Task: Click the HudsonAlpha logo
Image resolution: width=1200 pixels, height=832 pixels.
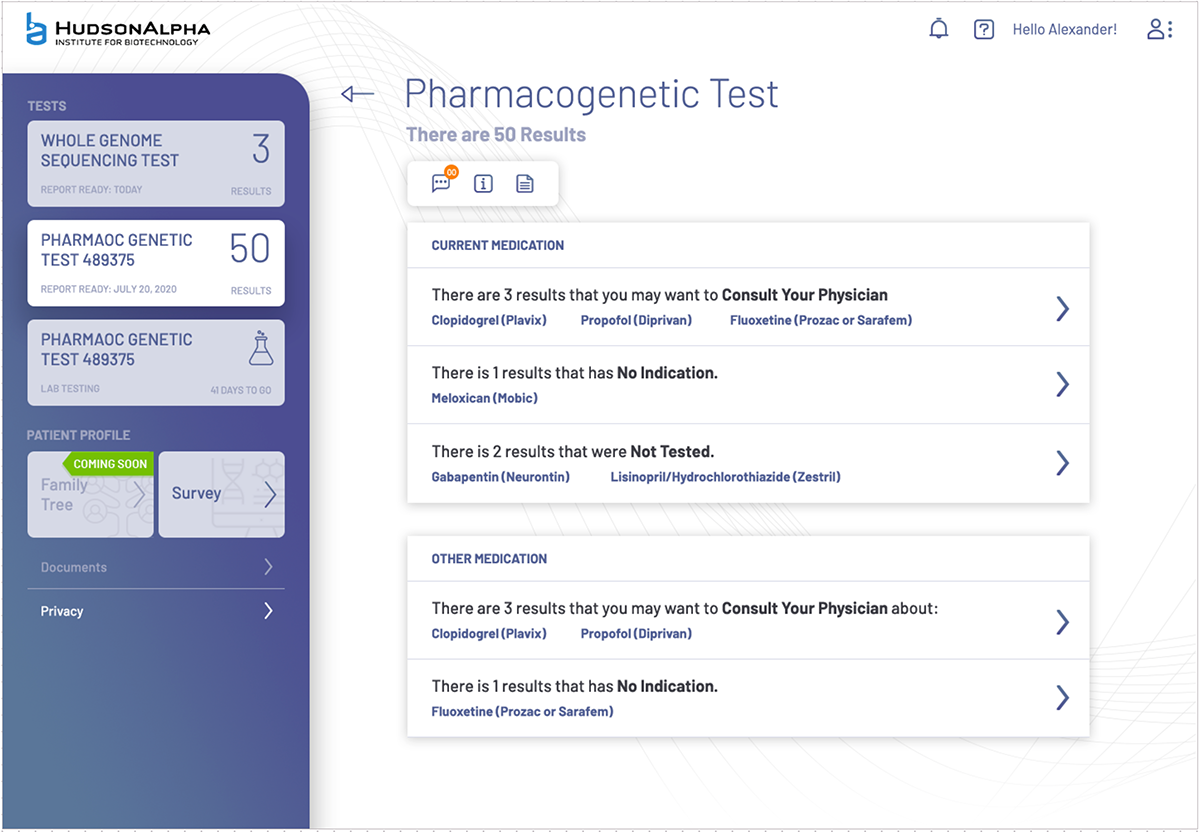Action: [118, 29]
